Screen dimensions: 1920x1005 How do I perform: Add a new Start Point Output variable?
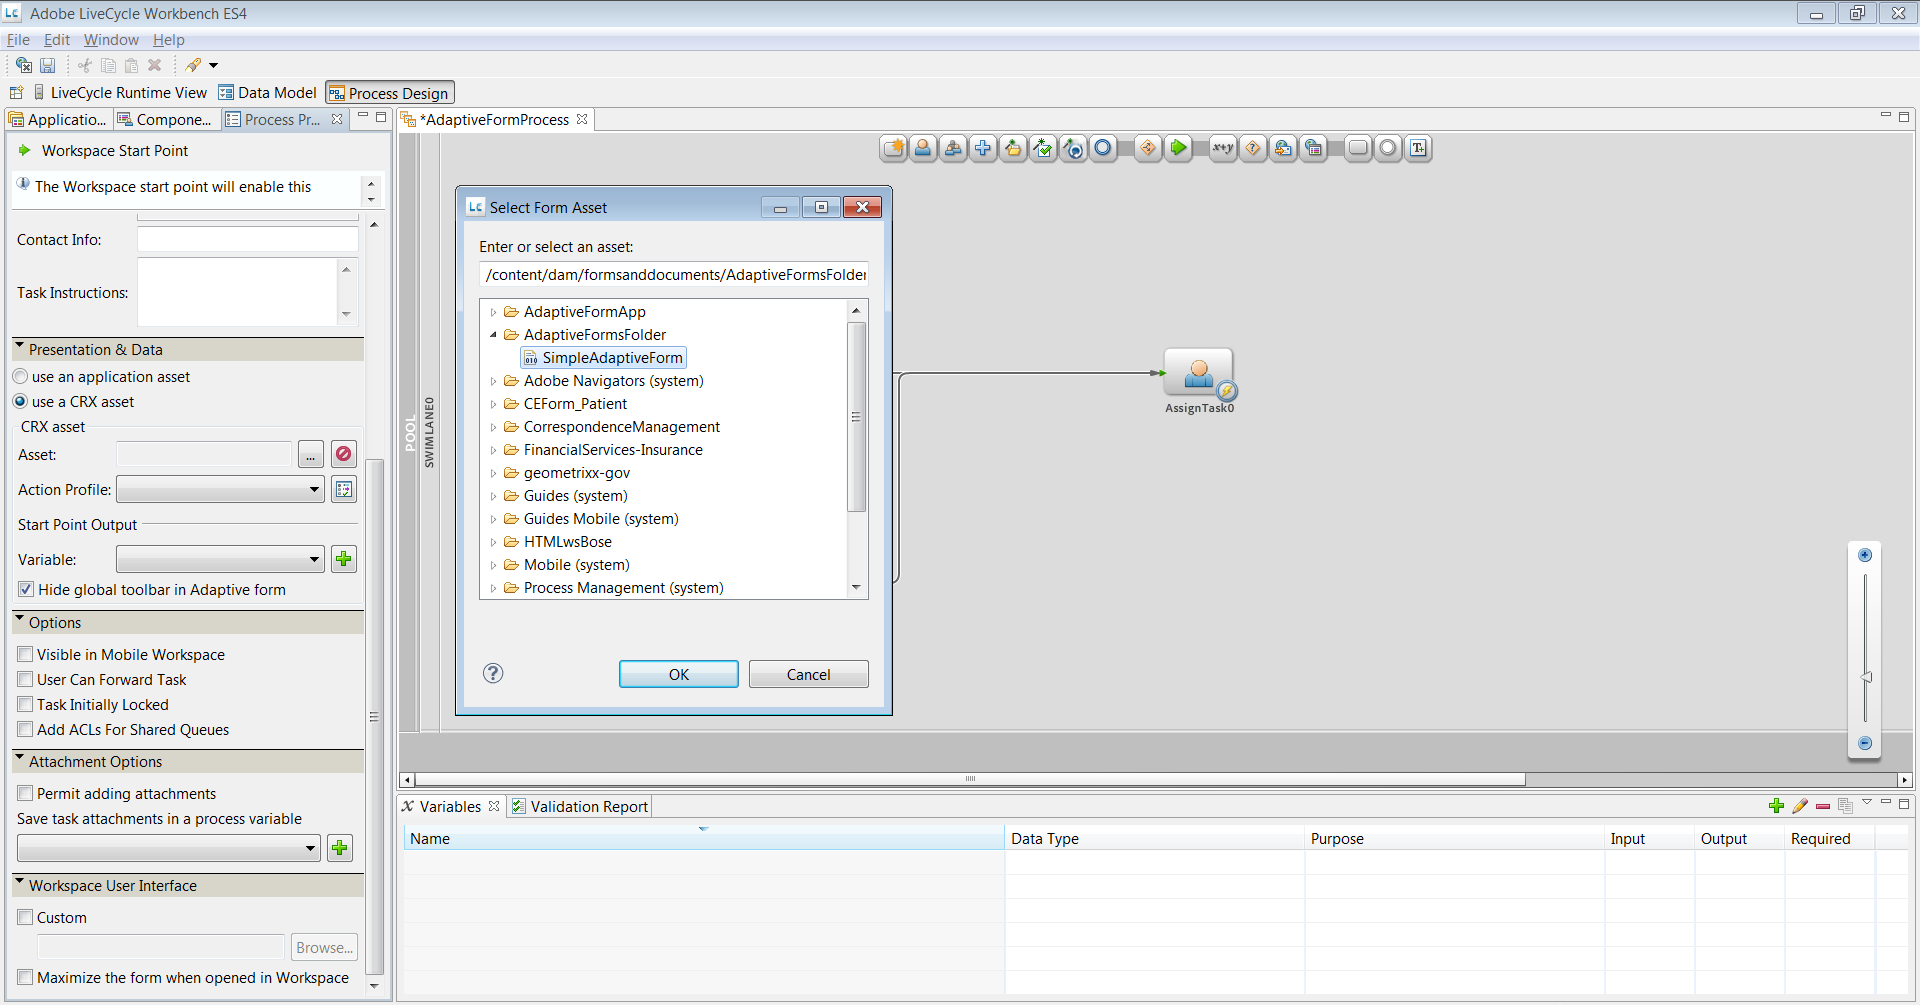pyautogui.click(x=343, y=559)
